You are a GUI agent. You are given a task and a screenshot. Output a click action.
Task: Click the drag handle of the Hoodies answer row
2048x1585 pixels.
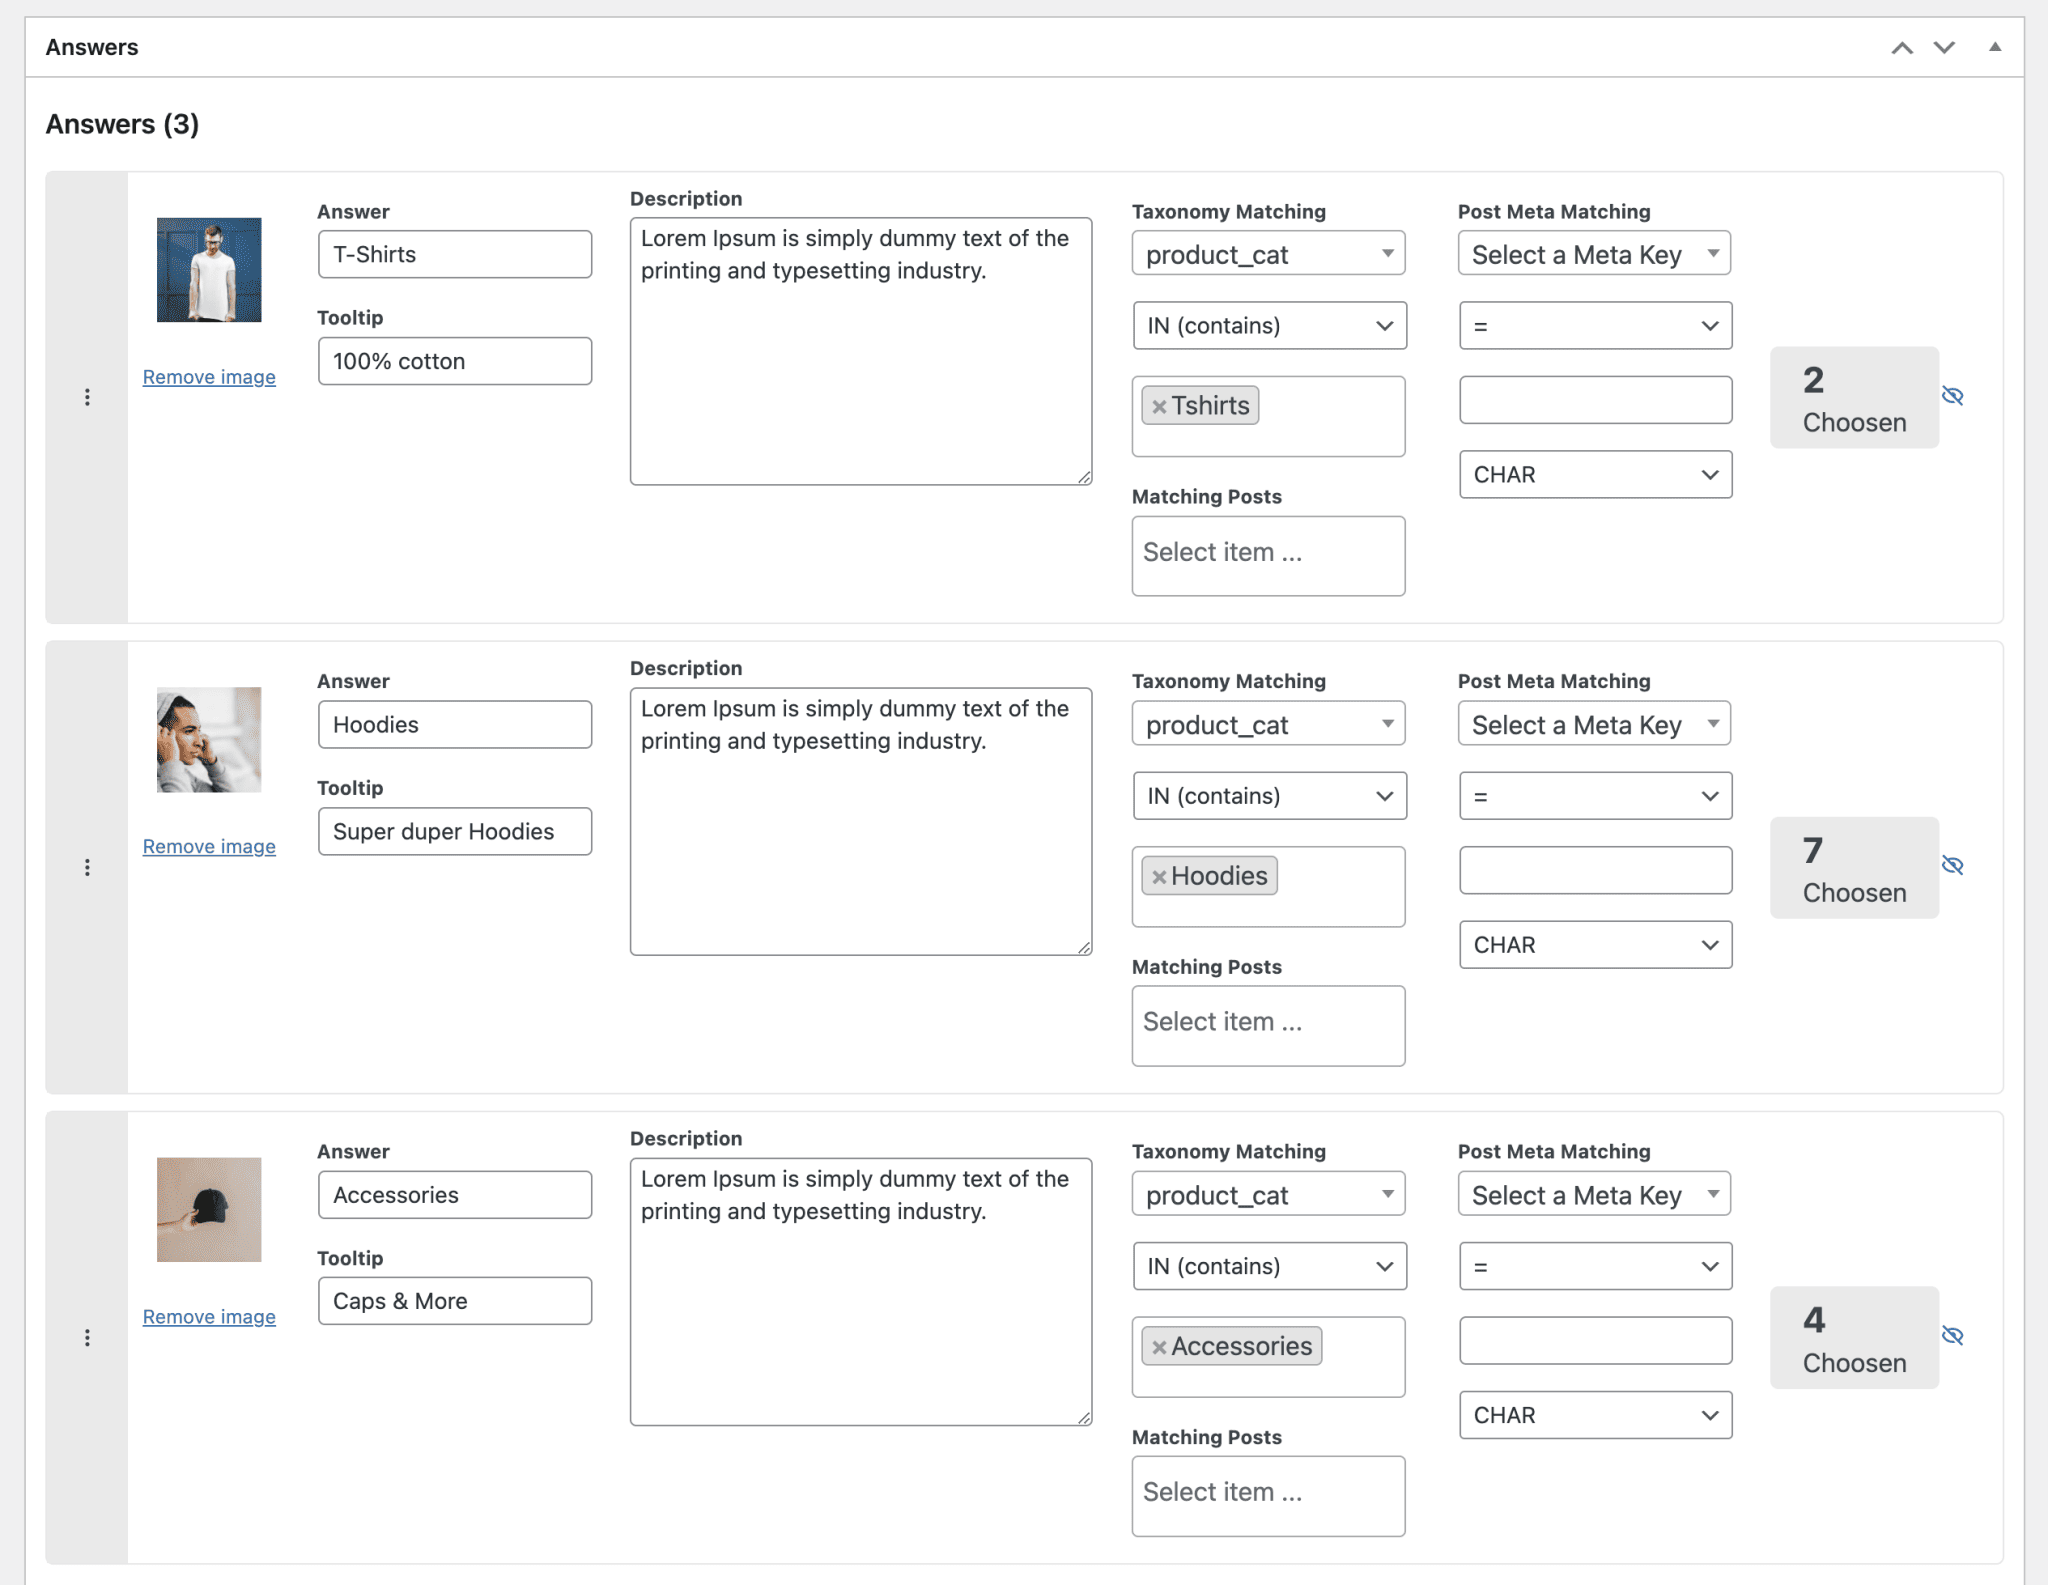point(87,866)
